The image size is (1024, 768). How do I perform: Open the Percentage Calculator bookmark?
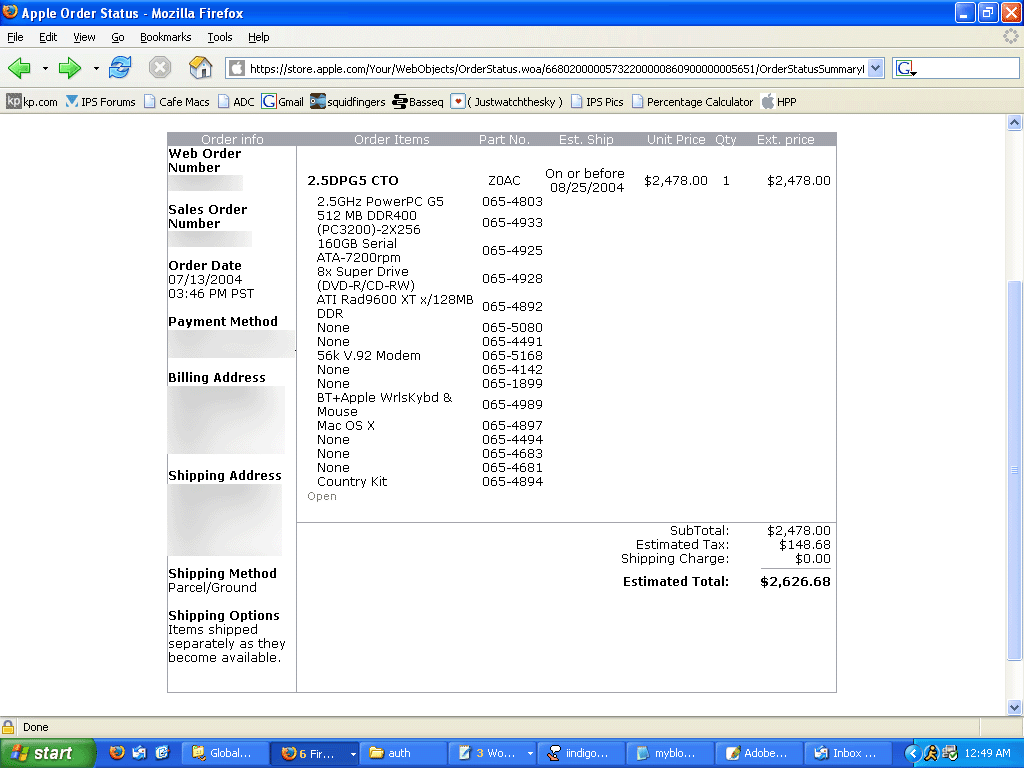tap(692, 102)
